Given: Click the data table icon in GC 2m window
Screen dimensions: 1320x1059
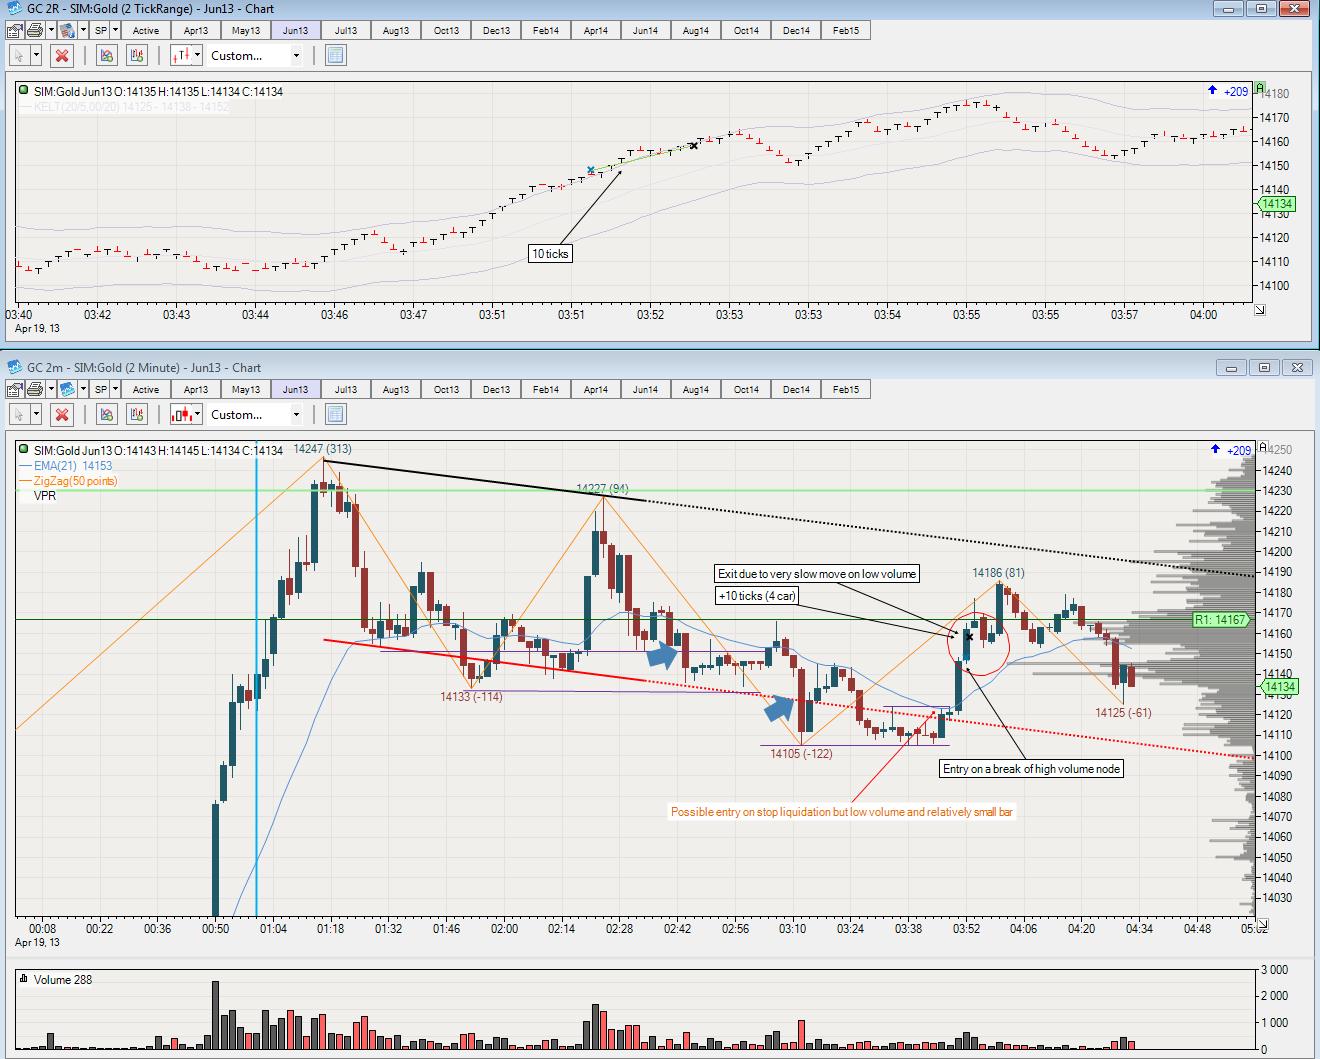Looking at the screenshot, I should click(336, 414).
